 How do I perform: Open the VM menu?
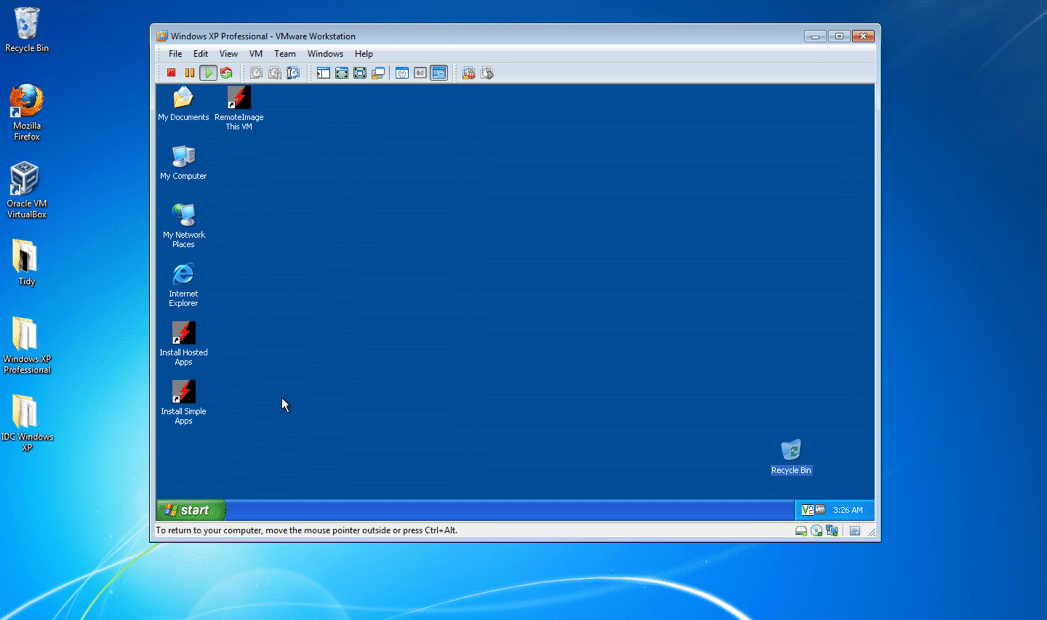coord(256,54)
